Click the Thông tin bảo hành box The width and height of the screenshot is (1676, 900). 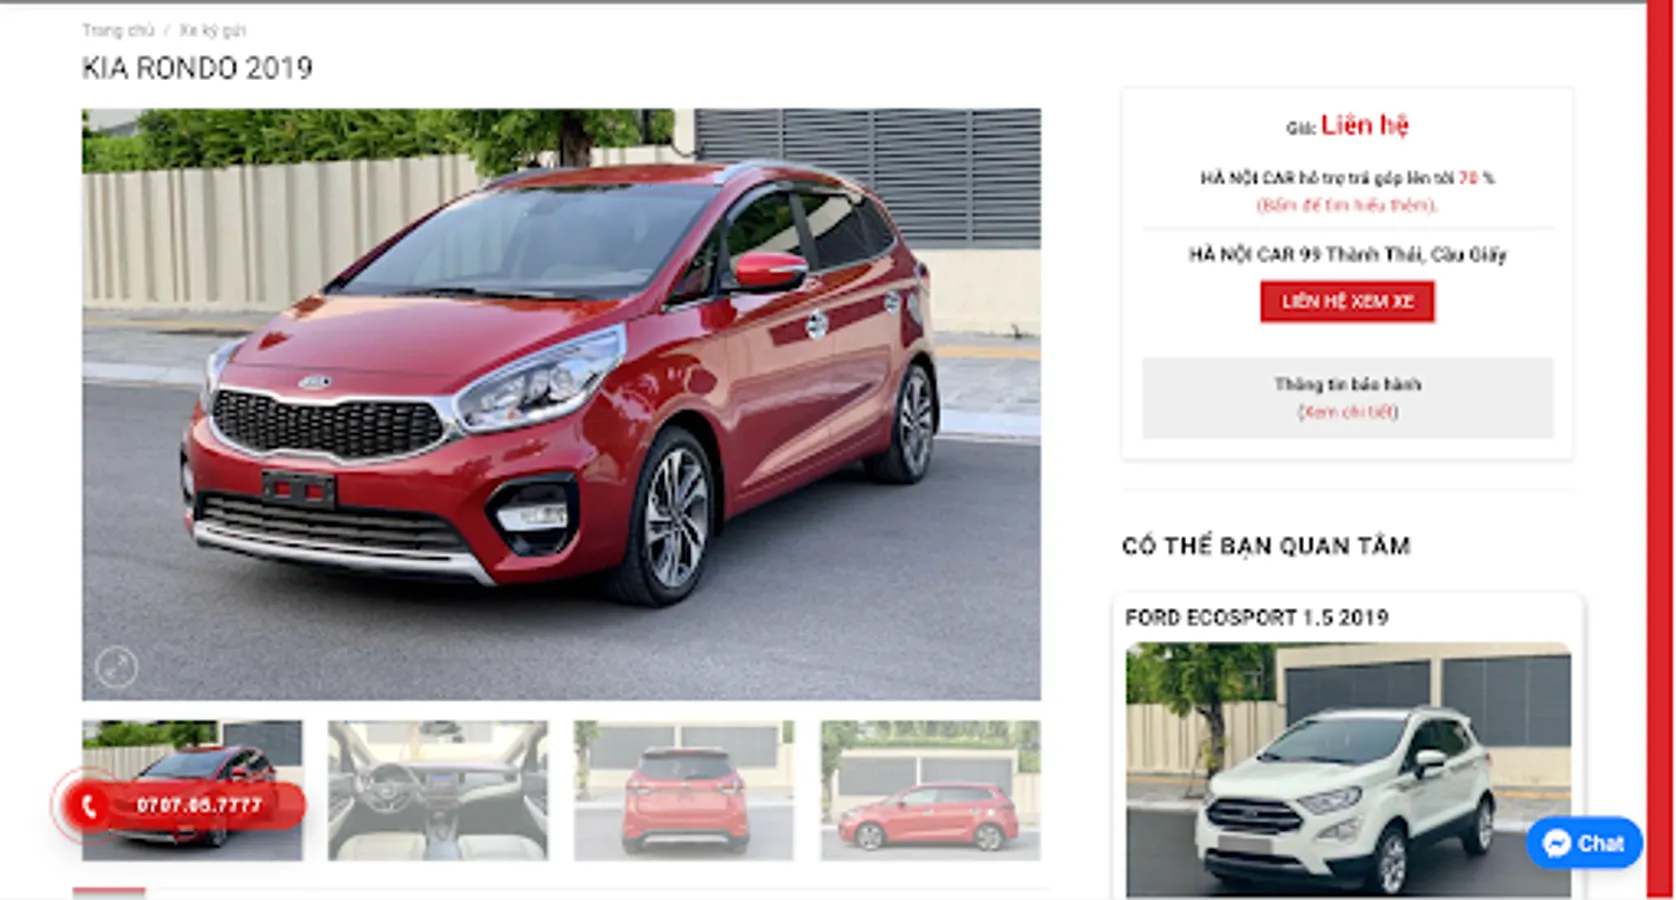pos(1347,398)
